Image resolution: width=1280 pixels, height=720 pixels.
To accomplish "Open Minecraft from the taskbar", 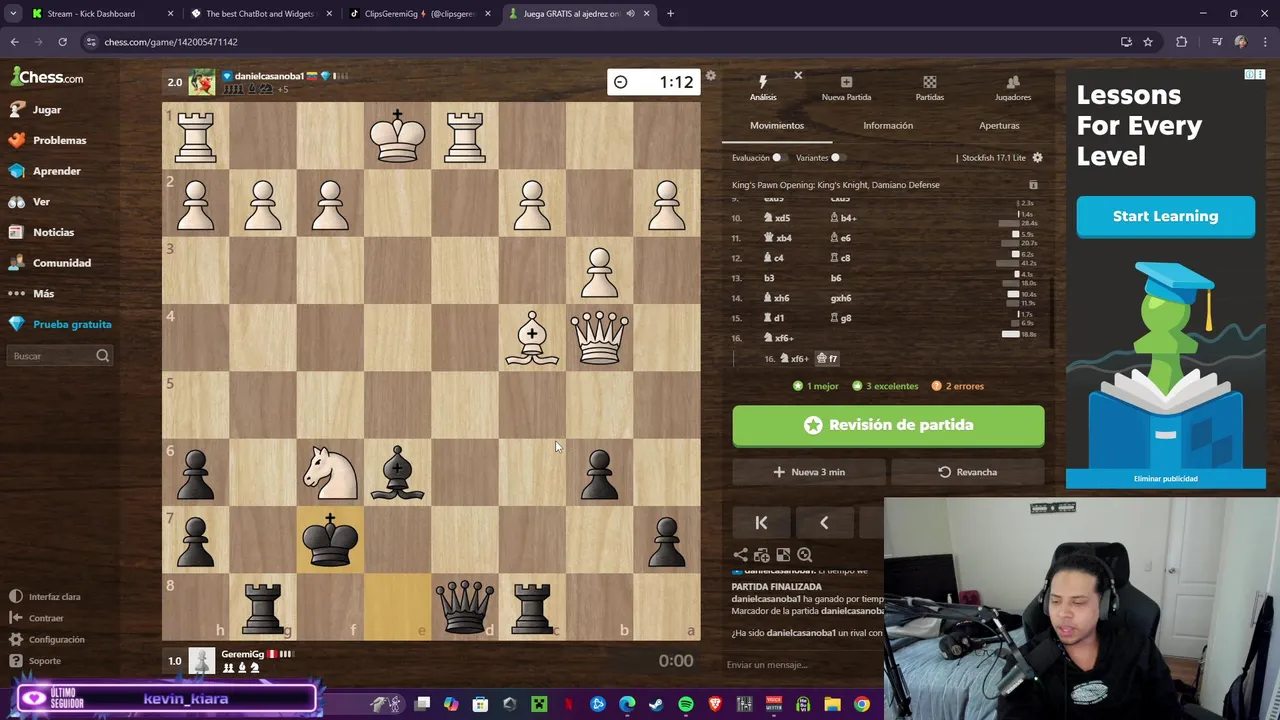I will [539, 705].
